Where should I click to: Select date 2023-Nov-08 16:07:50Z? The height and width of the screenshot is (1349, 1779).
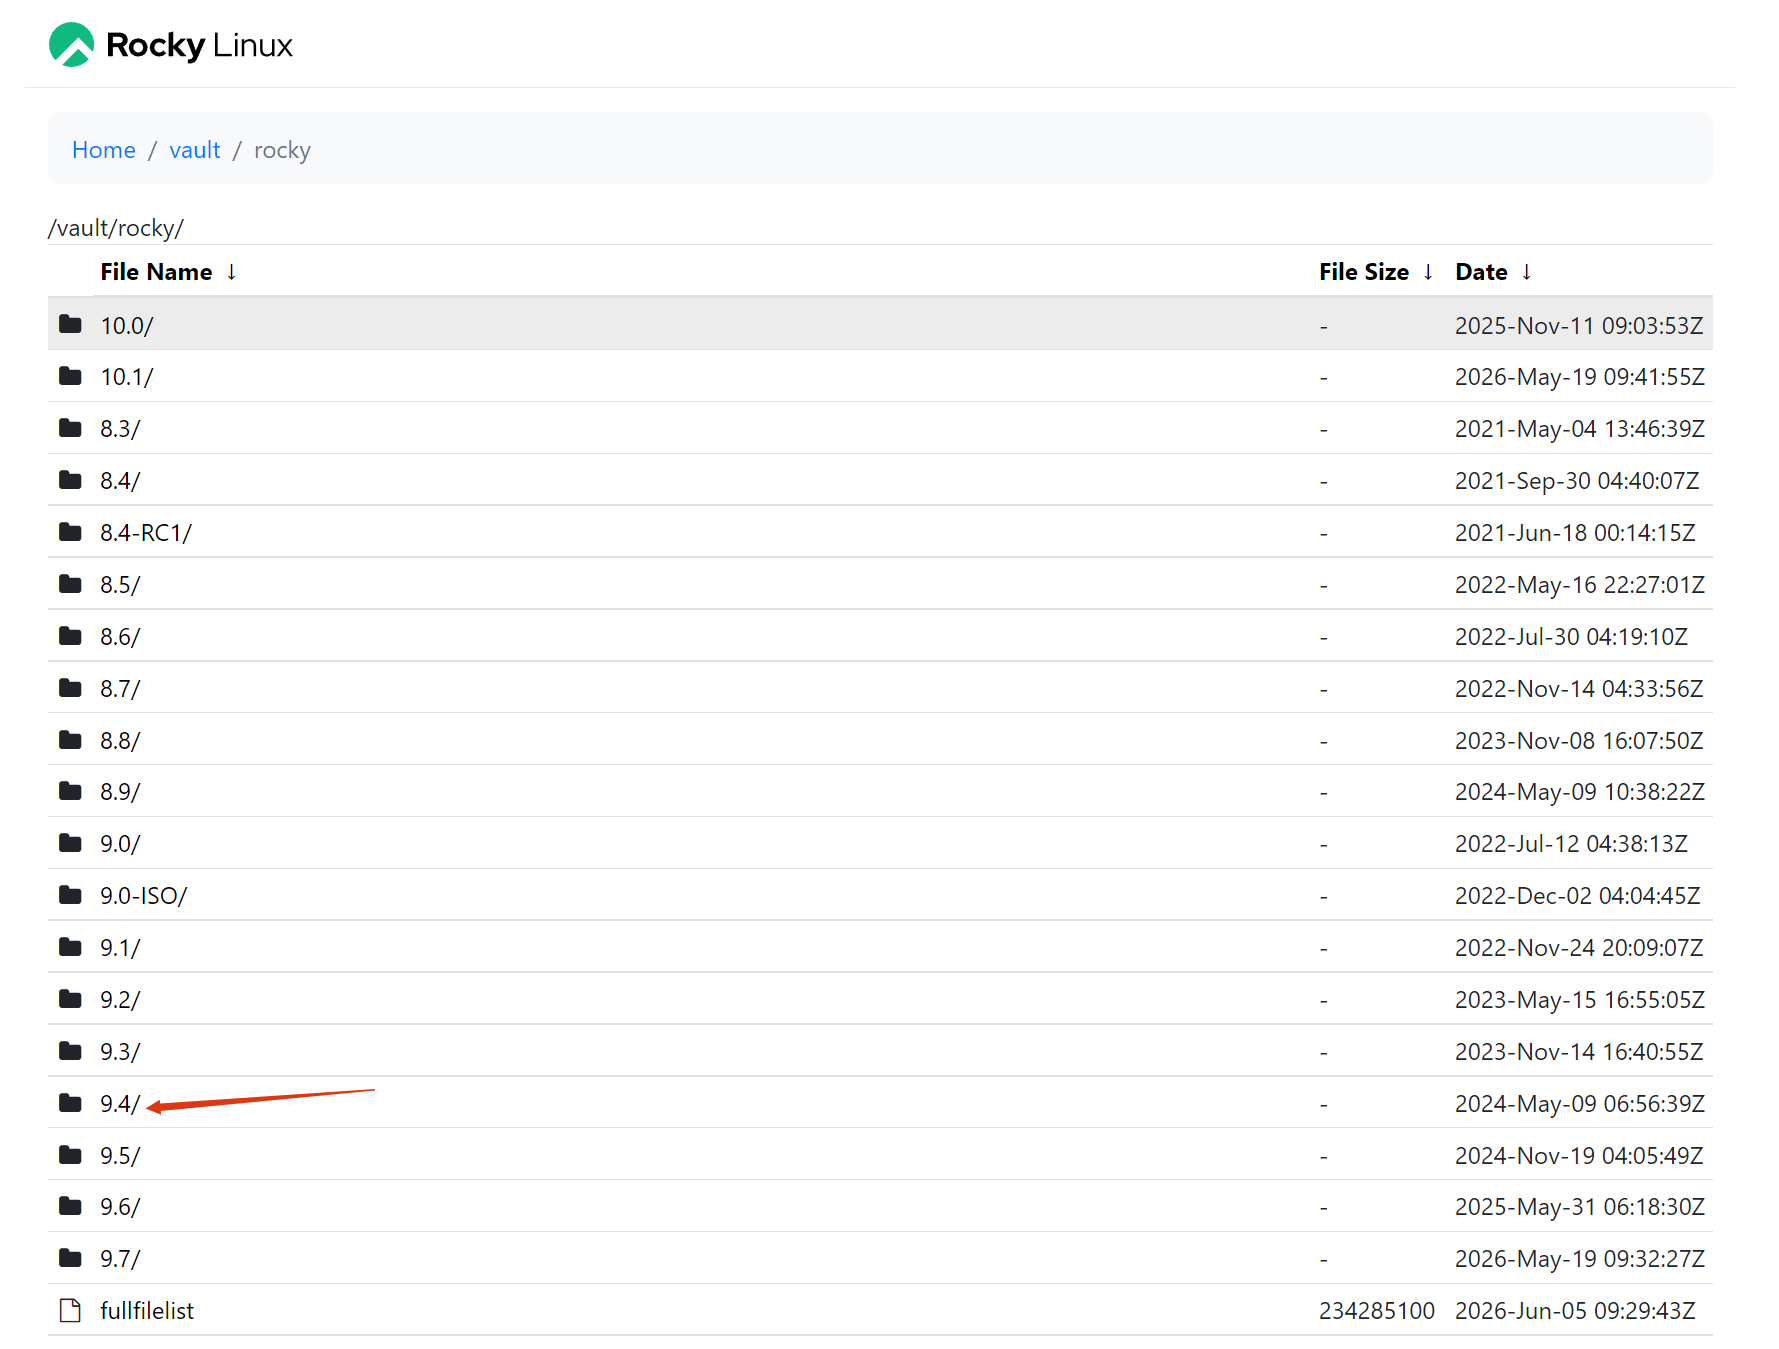(x=1579, y=741)
